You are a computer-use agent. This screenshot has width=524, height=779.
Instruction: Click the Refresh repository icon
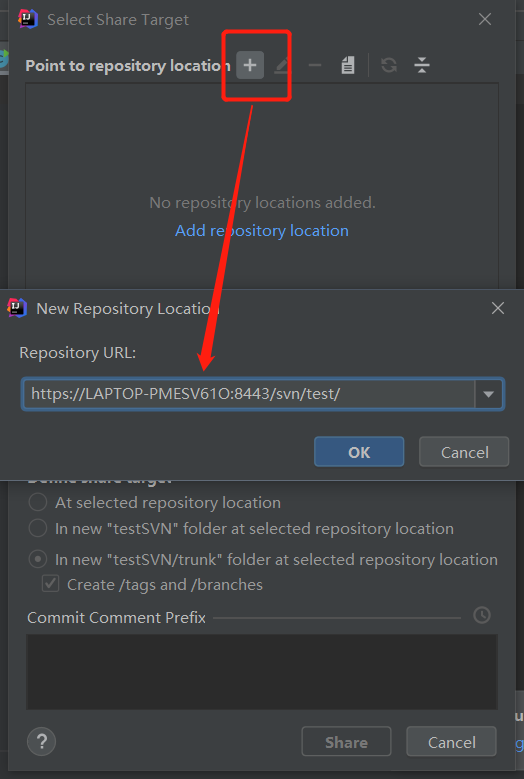point(389,65)
